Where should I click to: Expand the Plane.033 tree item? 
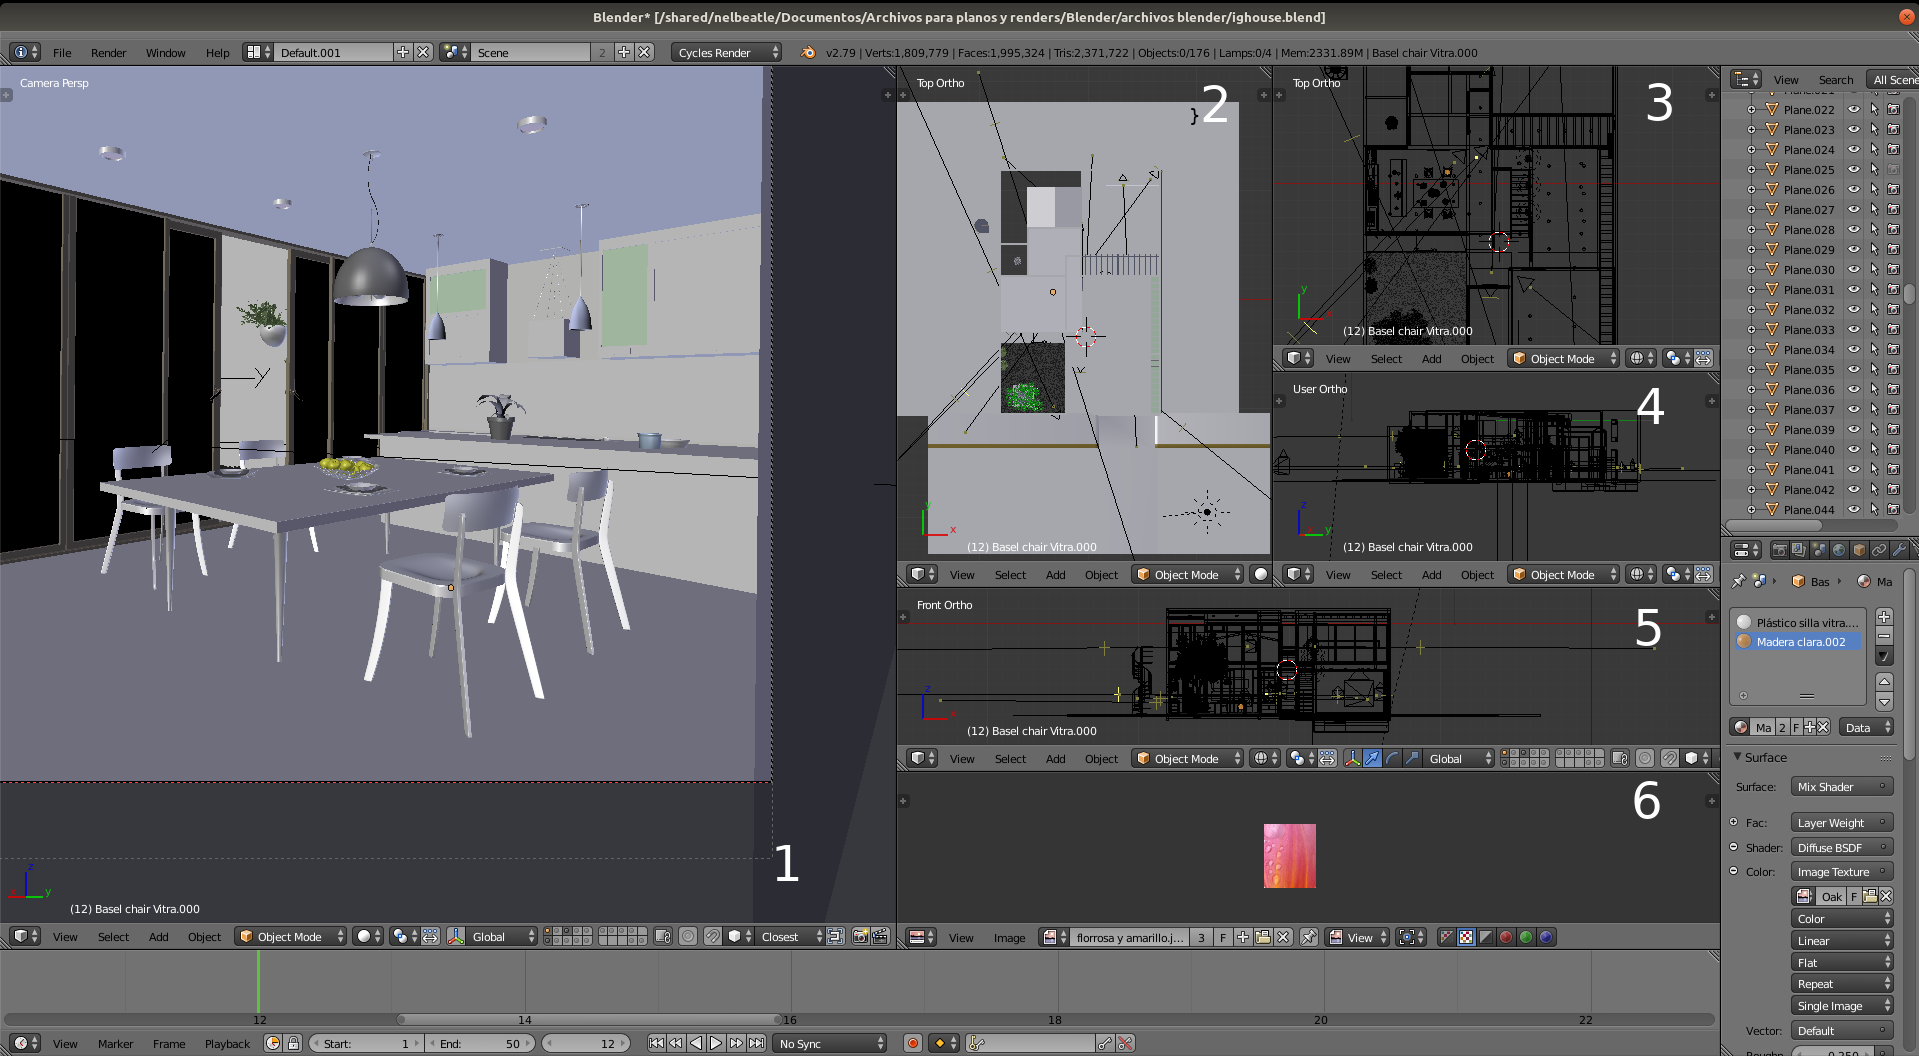pos(1751,330)
